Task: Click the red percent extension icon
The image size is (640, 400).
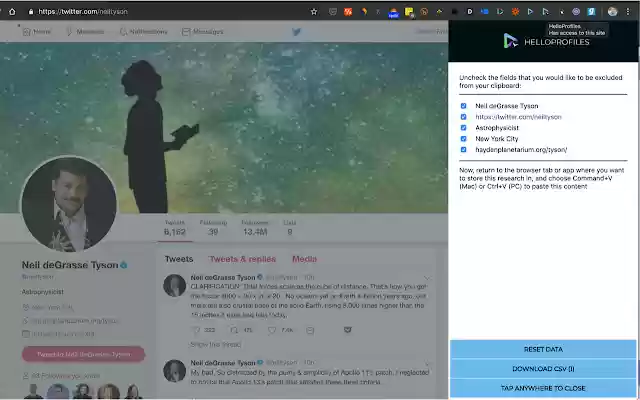Action: click(x=348, y=12)
